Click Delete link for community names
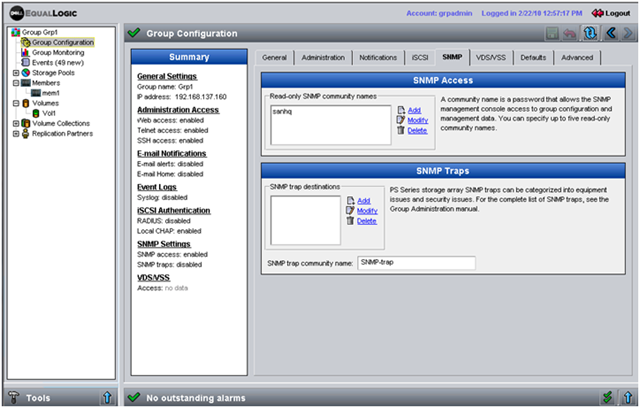 coord(418,131)
